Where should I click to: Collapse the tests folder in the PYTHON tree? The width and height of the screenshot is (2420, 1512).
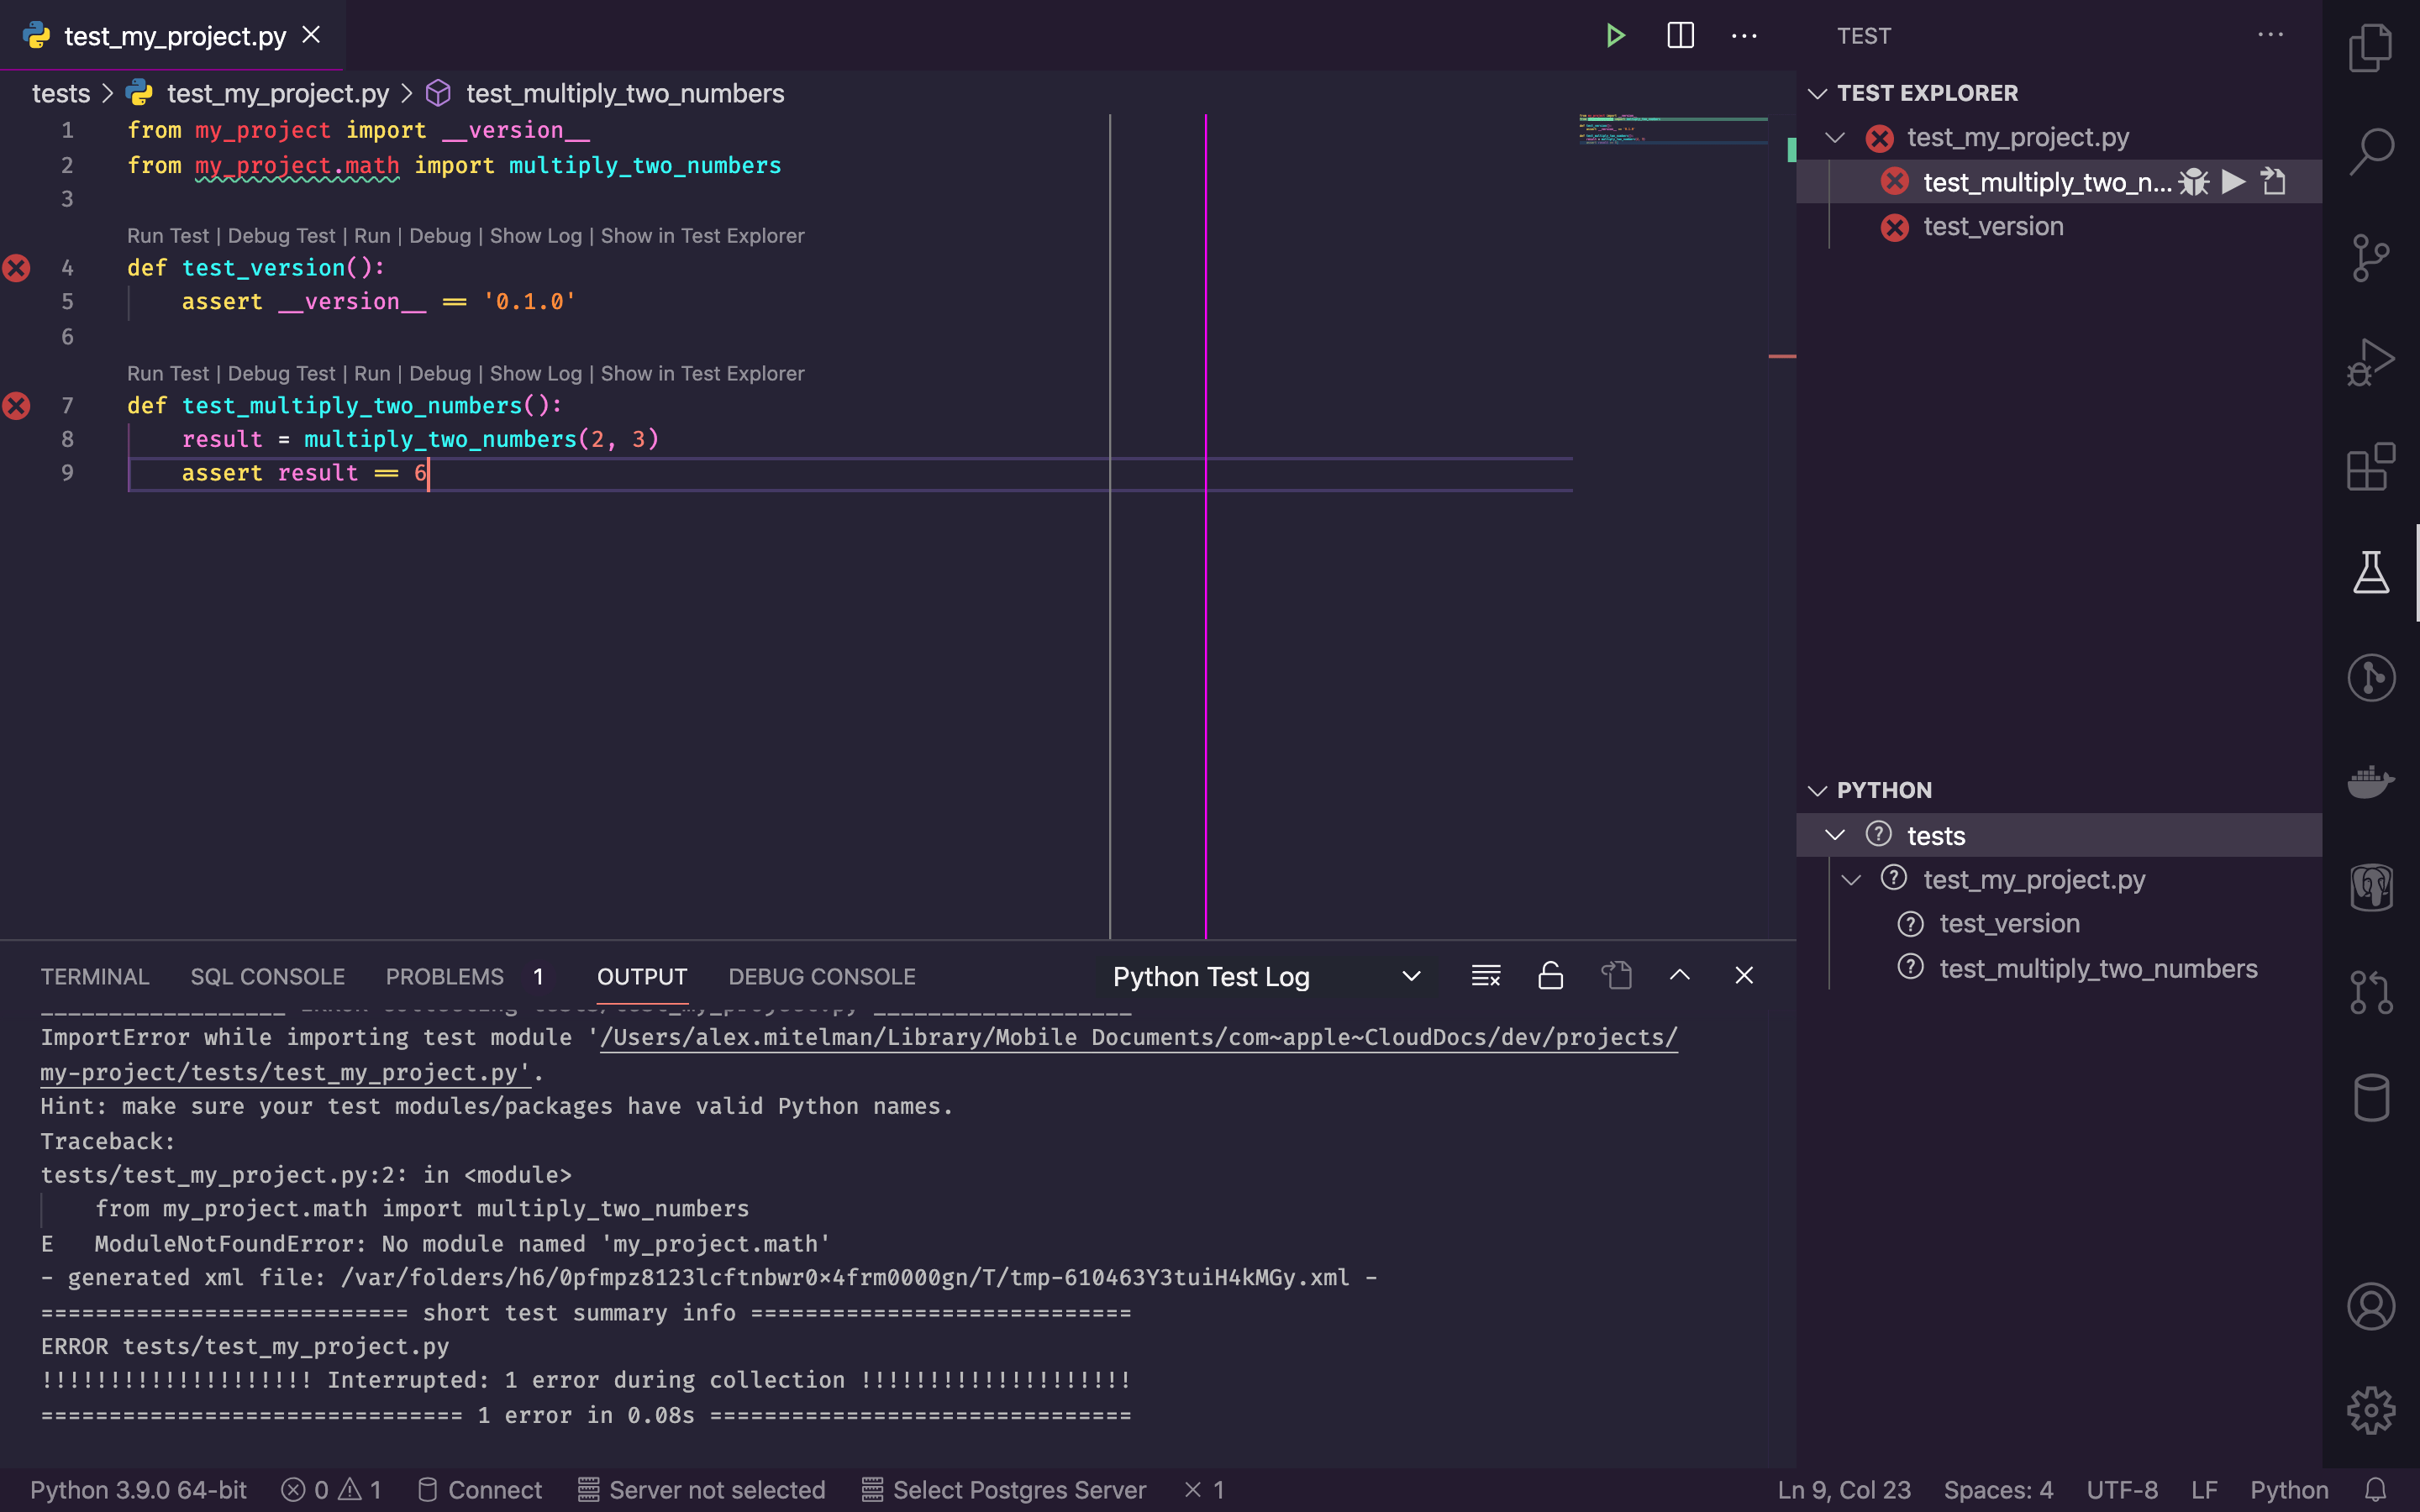coord(1835,835)
